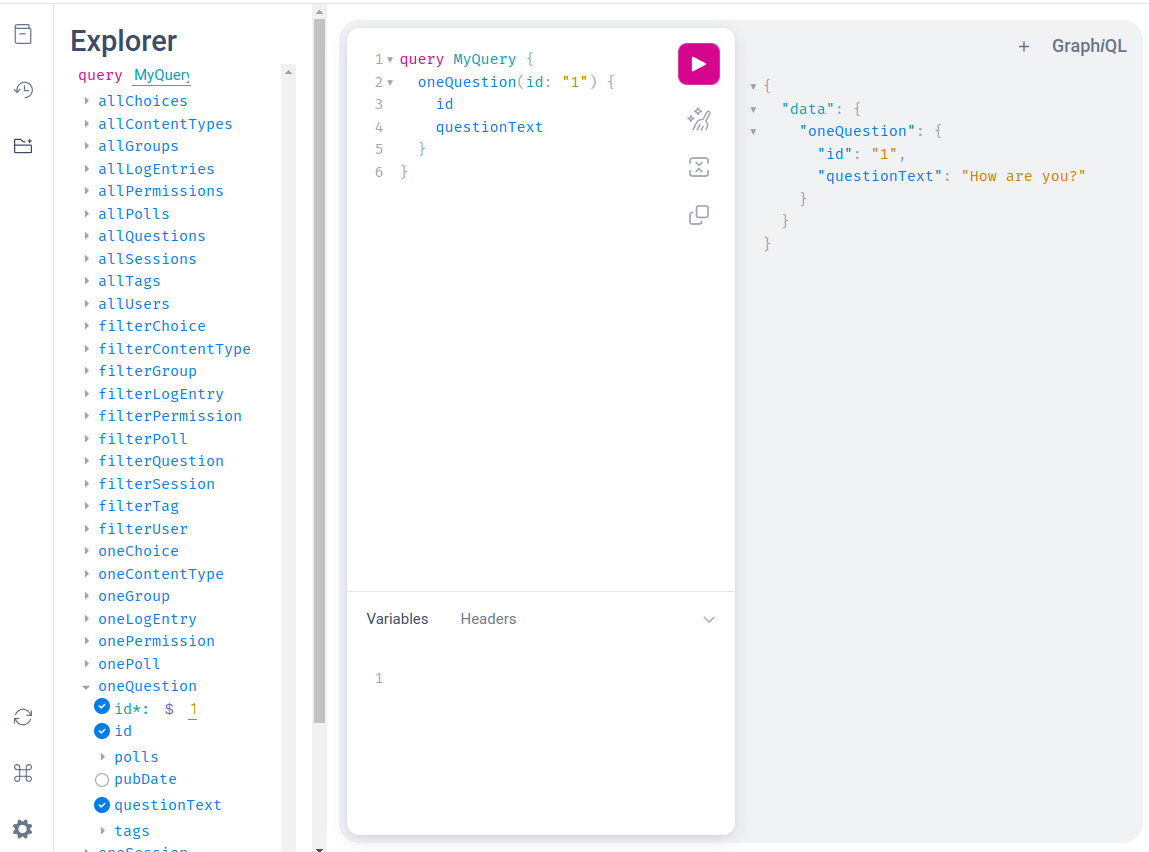Run the query with the play button

point(698,64)
